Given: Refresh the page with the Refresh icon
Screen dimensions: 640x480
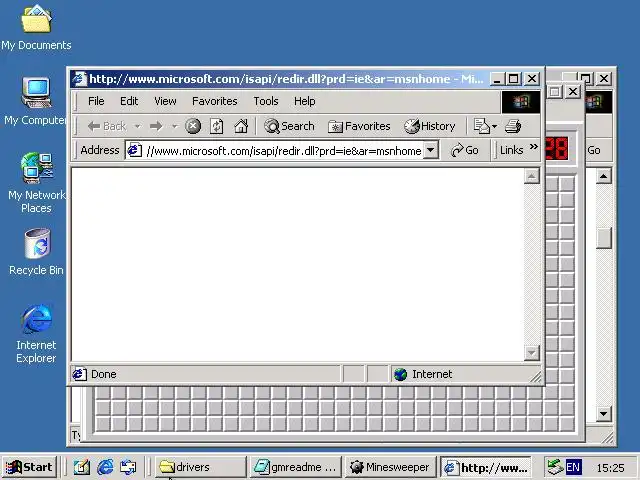Looking at the screenshot, I should coord(217,126).
